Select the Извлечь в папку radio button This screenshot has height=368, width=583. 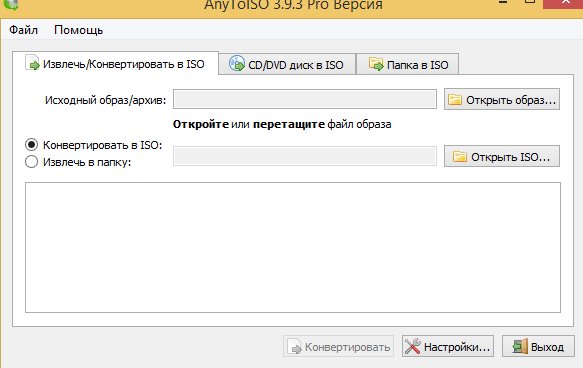(x=32, y=162)
